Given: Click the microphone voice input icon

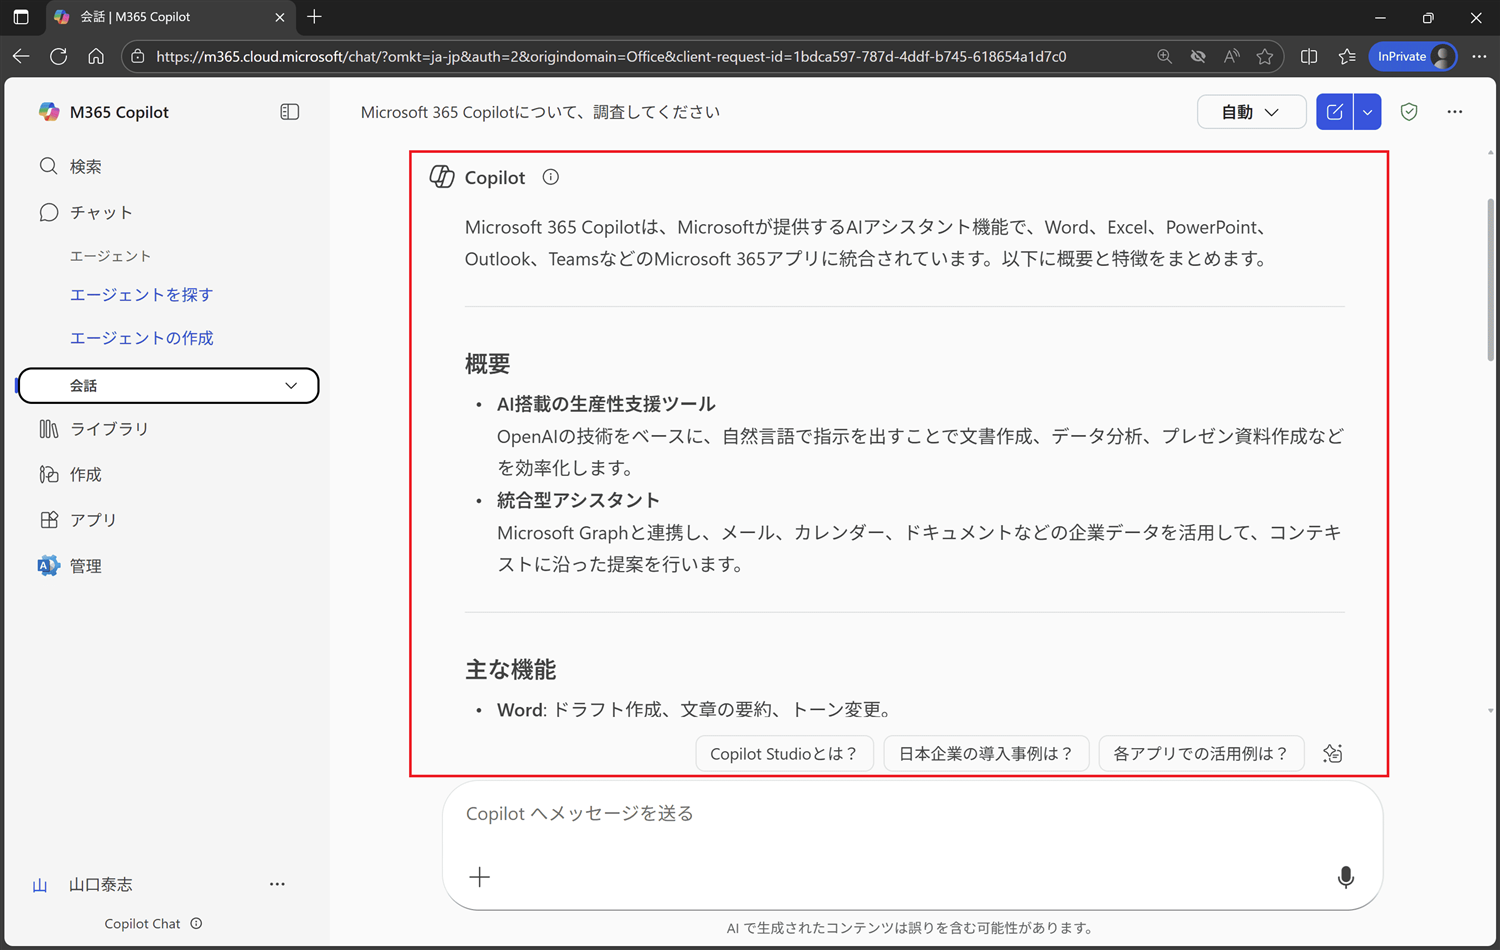Looking at the screenshot, I should click(1346, 877).
